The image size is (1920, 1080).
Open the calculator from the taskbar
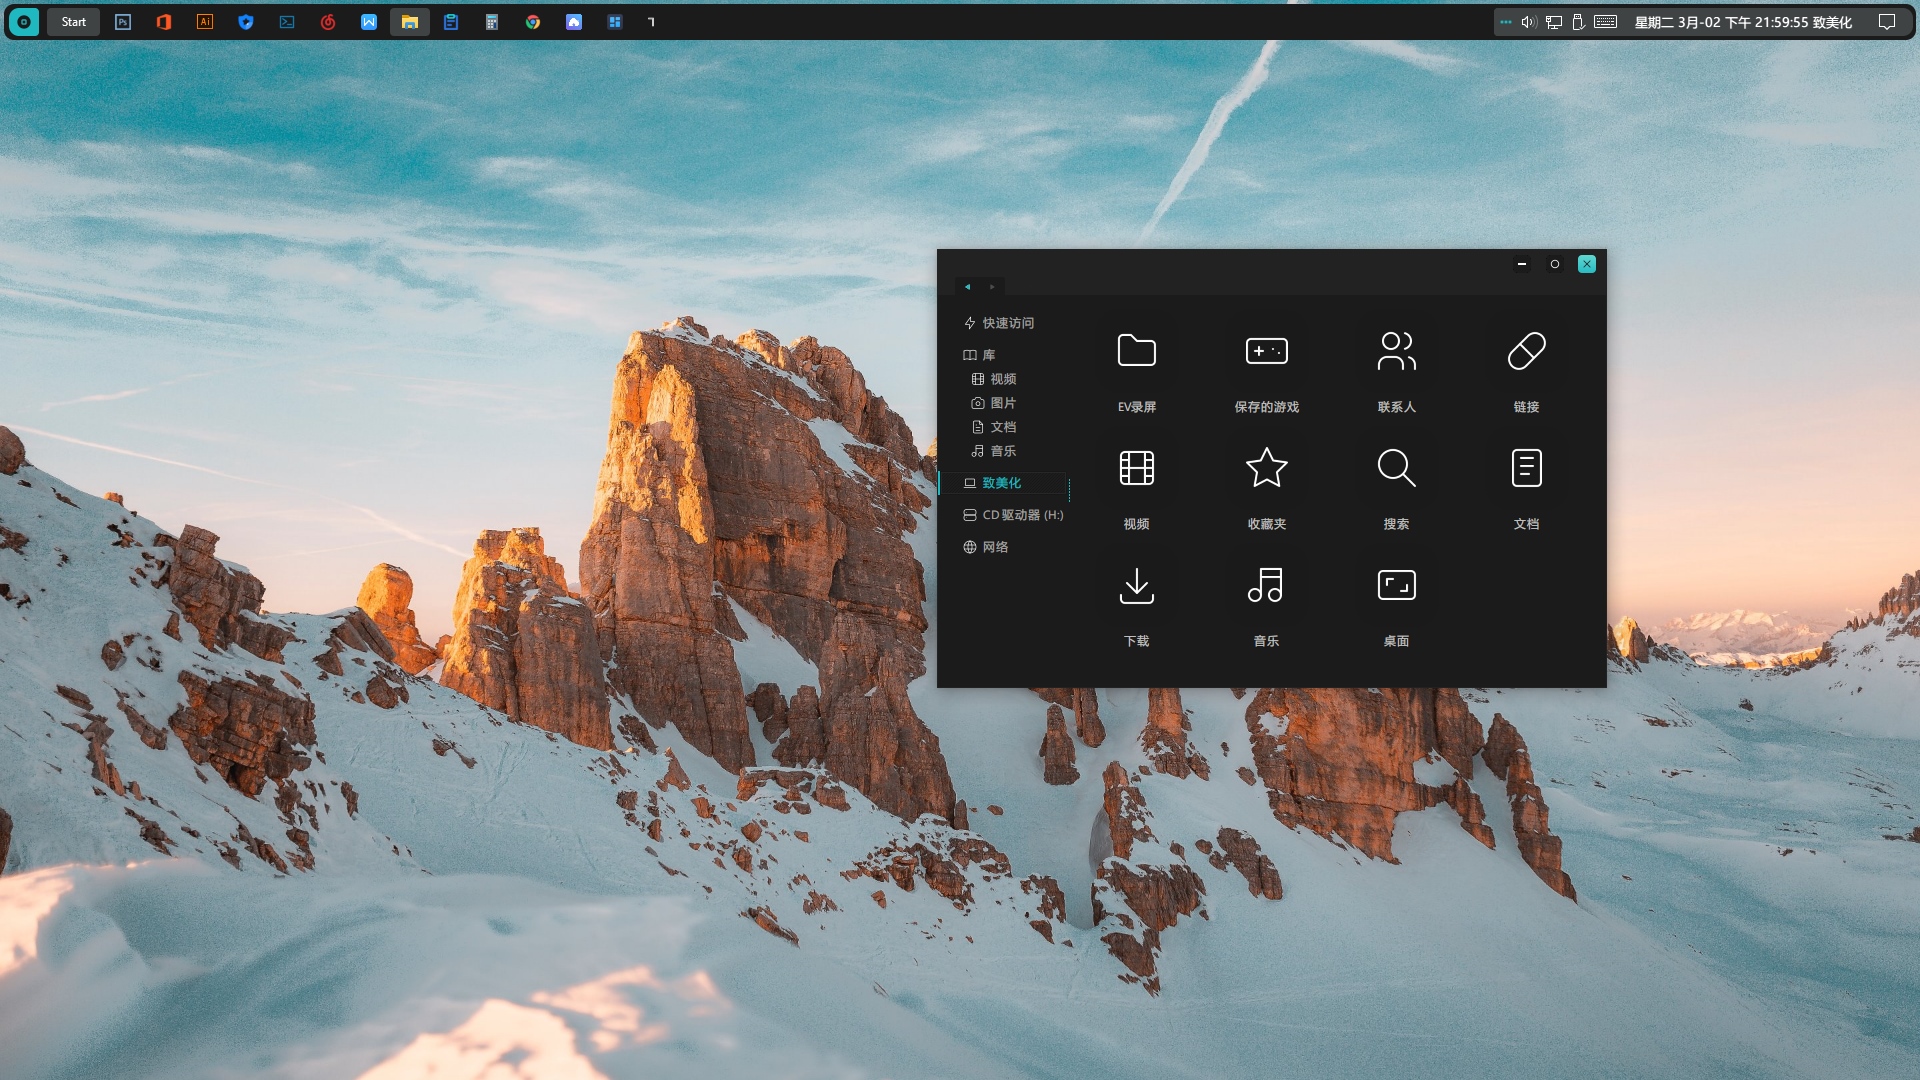point(492,21)
